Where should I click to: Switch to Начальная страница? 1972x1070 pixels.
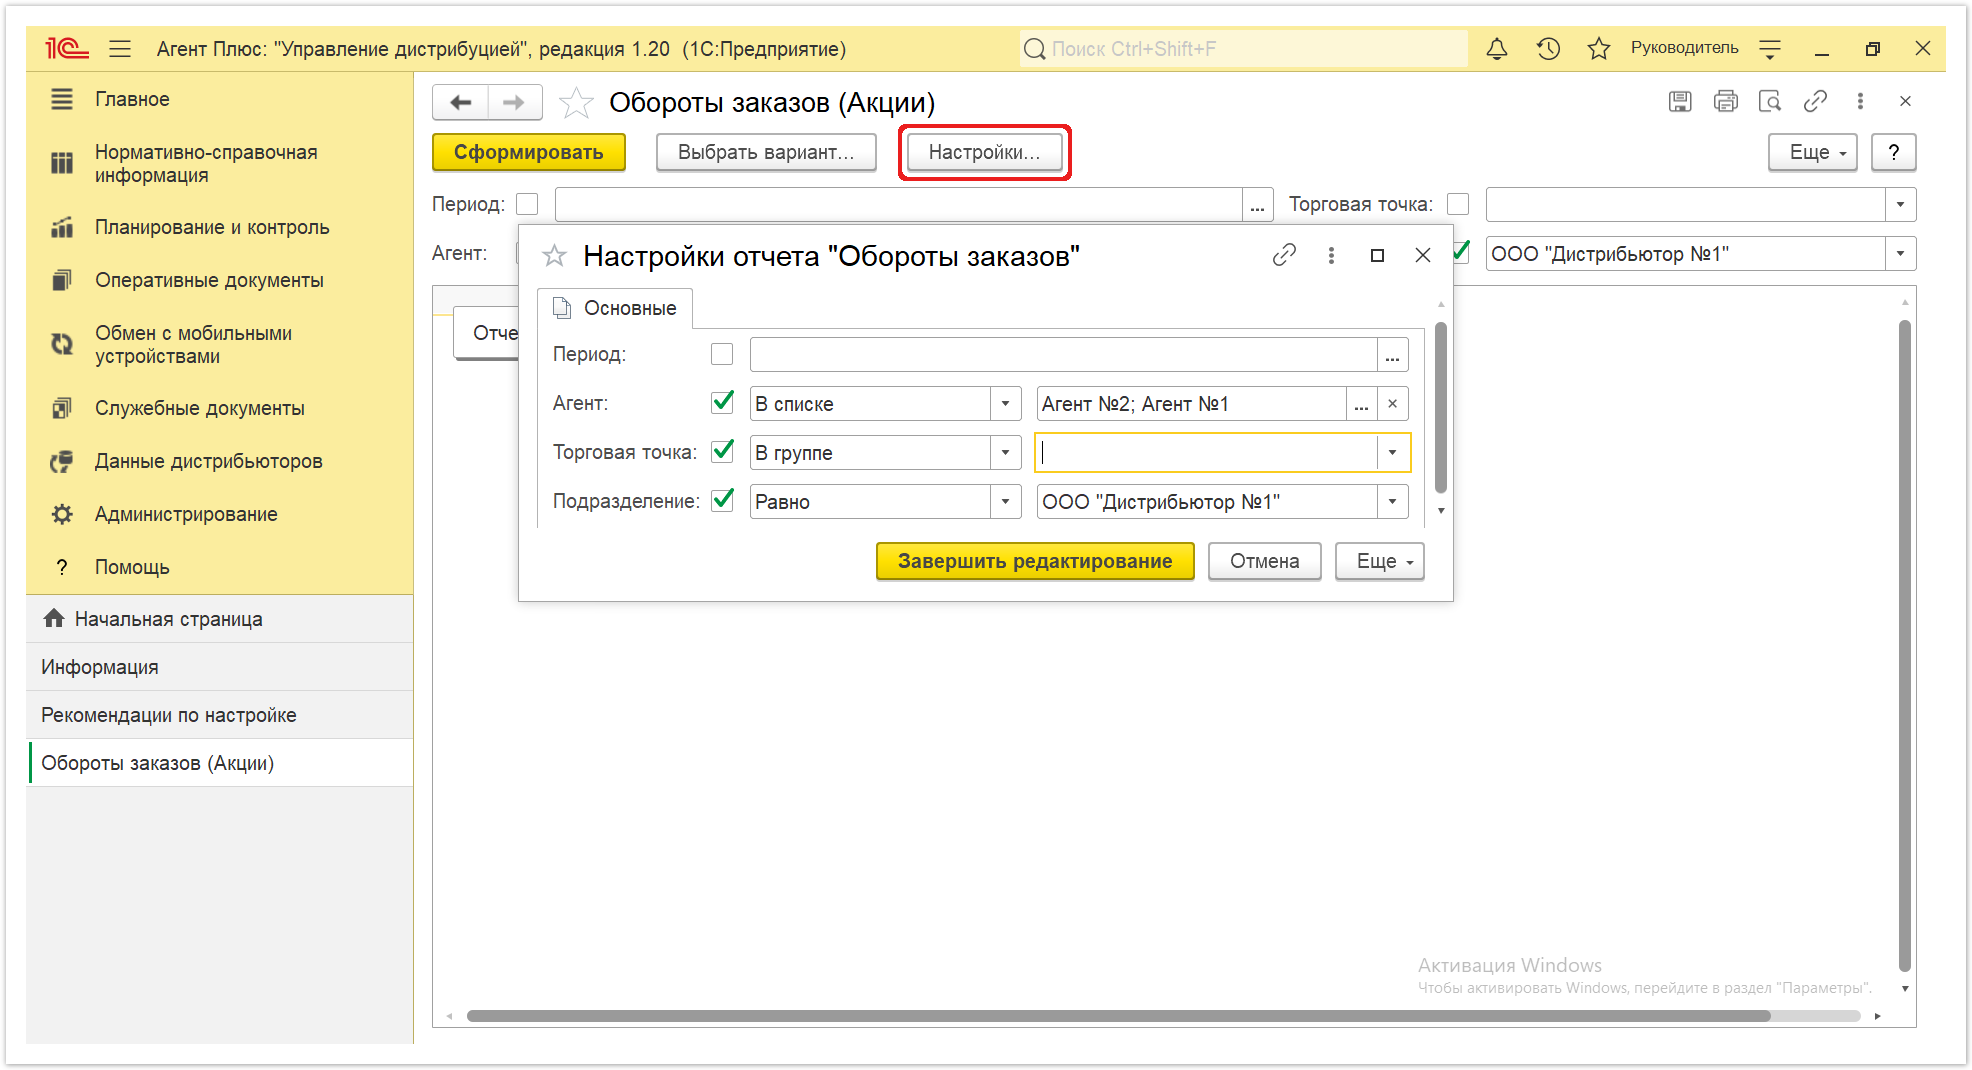tap(220, 619)
